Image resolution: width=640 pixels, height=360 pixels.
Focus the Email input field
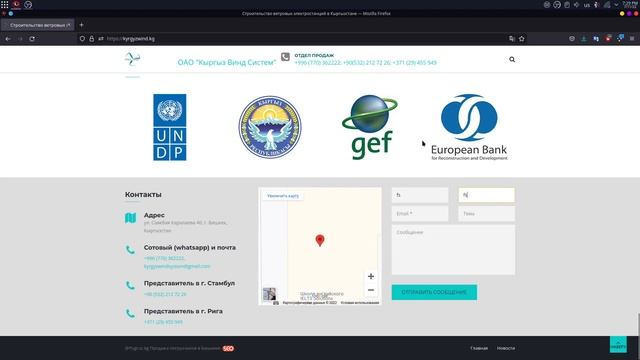click(420, 213)
